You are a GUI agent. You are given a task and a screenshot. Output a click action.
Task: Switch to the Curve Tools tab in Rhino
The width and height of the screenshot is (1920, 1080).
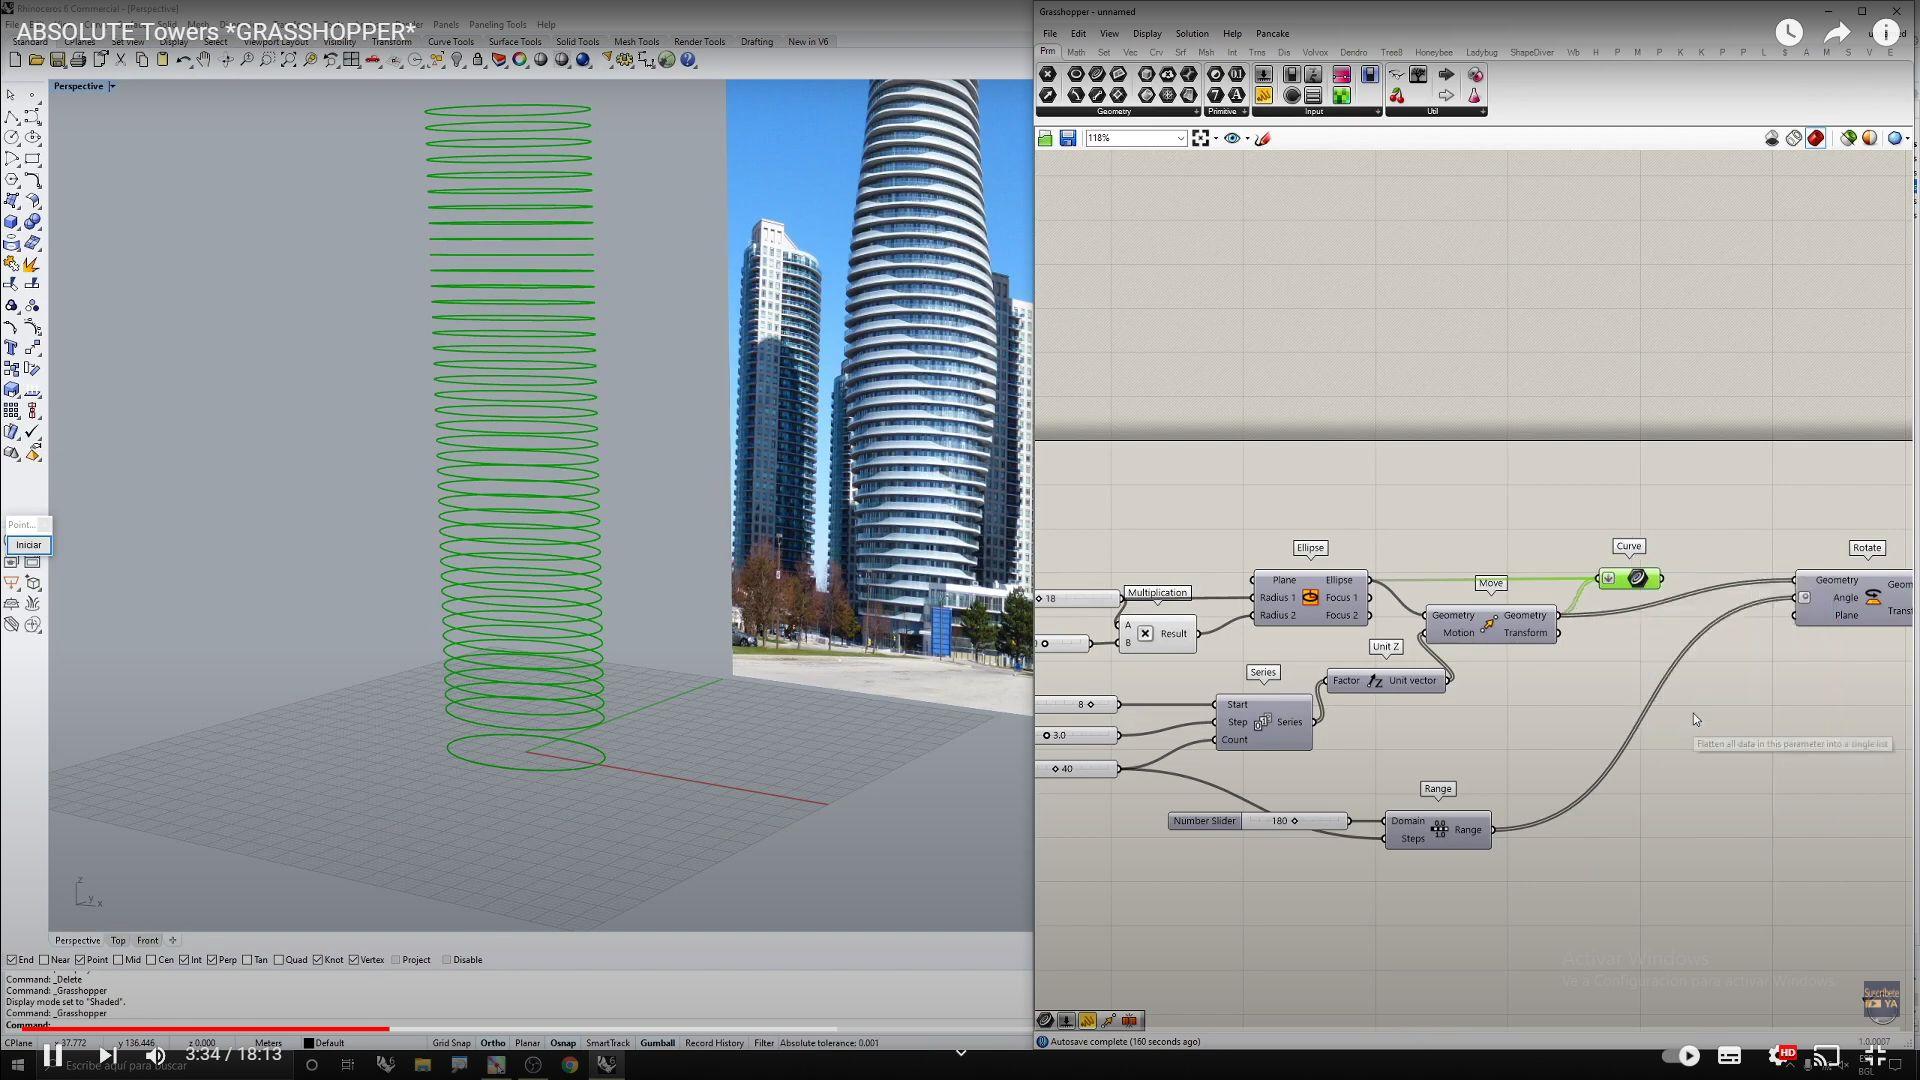(x=451, y=42)
